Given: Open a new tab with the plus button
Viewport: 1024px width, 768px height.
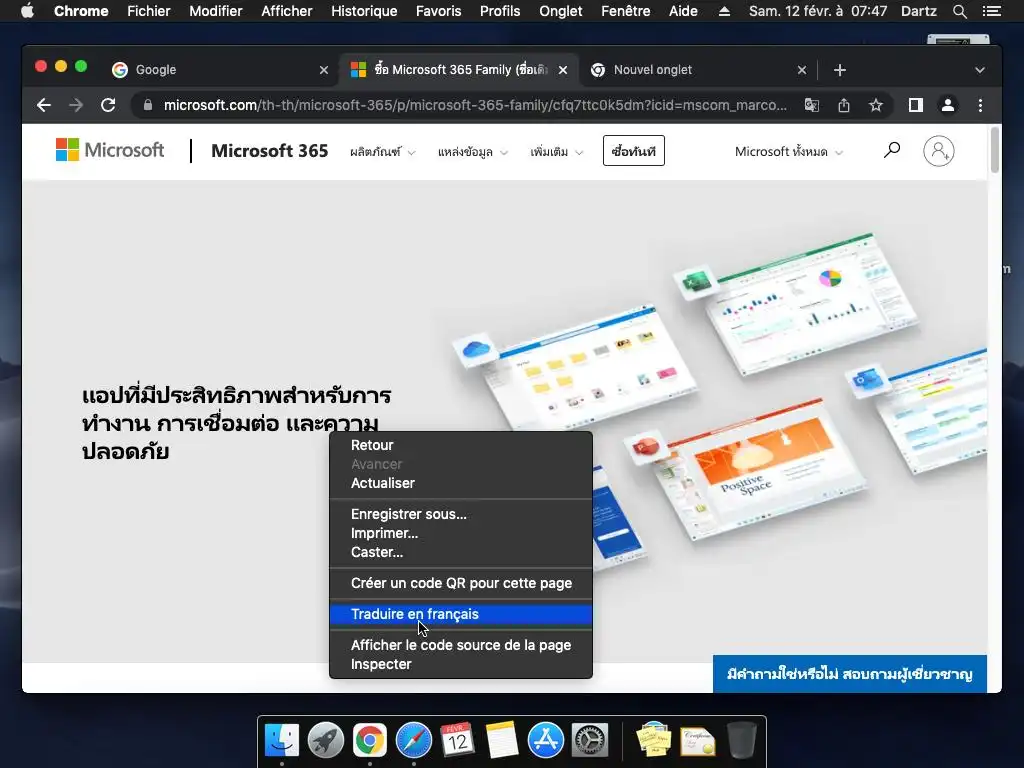Looking at the screenshot, I should (x=840, y=70).
